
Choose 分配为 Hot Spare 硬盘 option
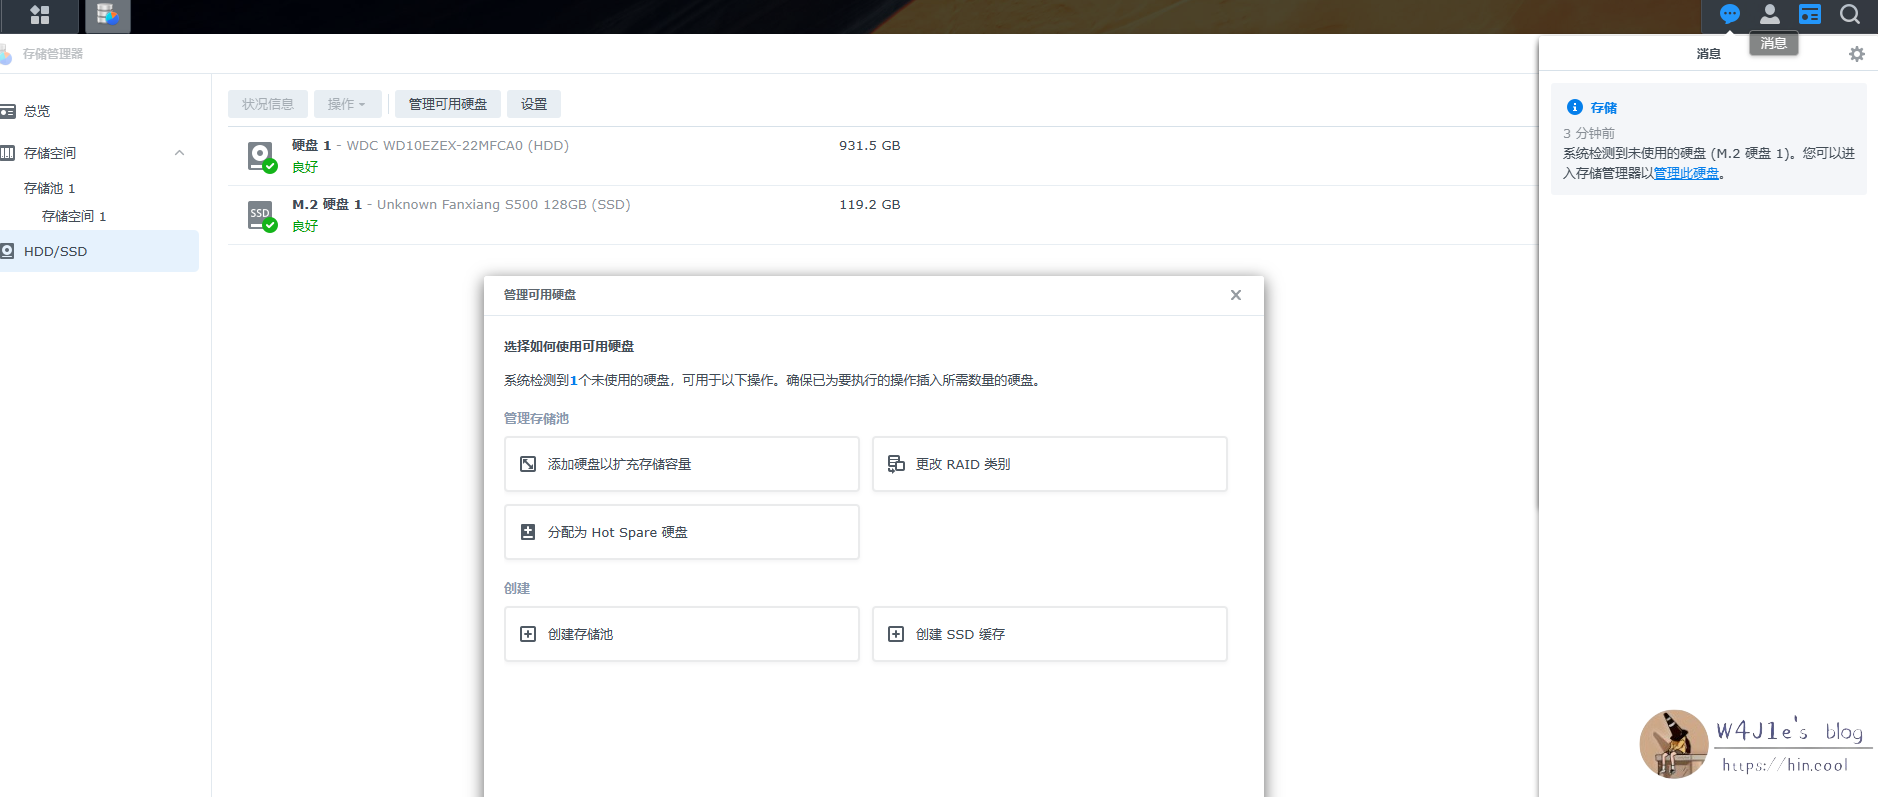(682, 532)
